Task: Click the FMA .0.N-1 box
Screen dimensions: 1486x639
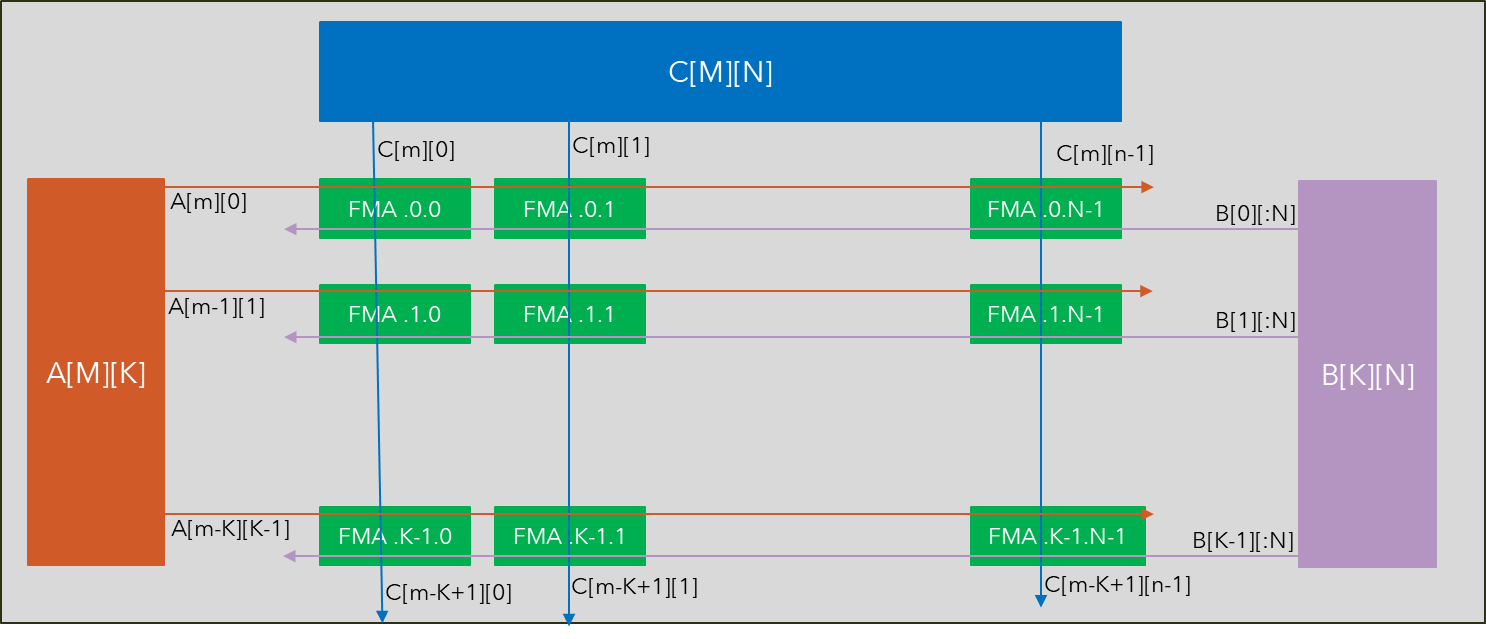Action: pos(1046,209)
